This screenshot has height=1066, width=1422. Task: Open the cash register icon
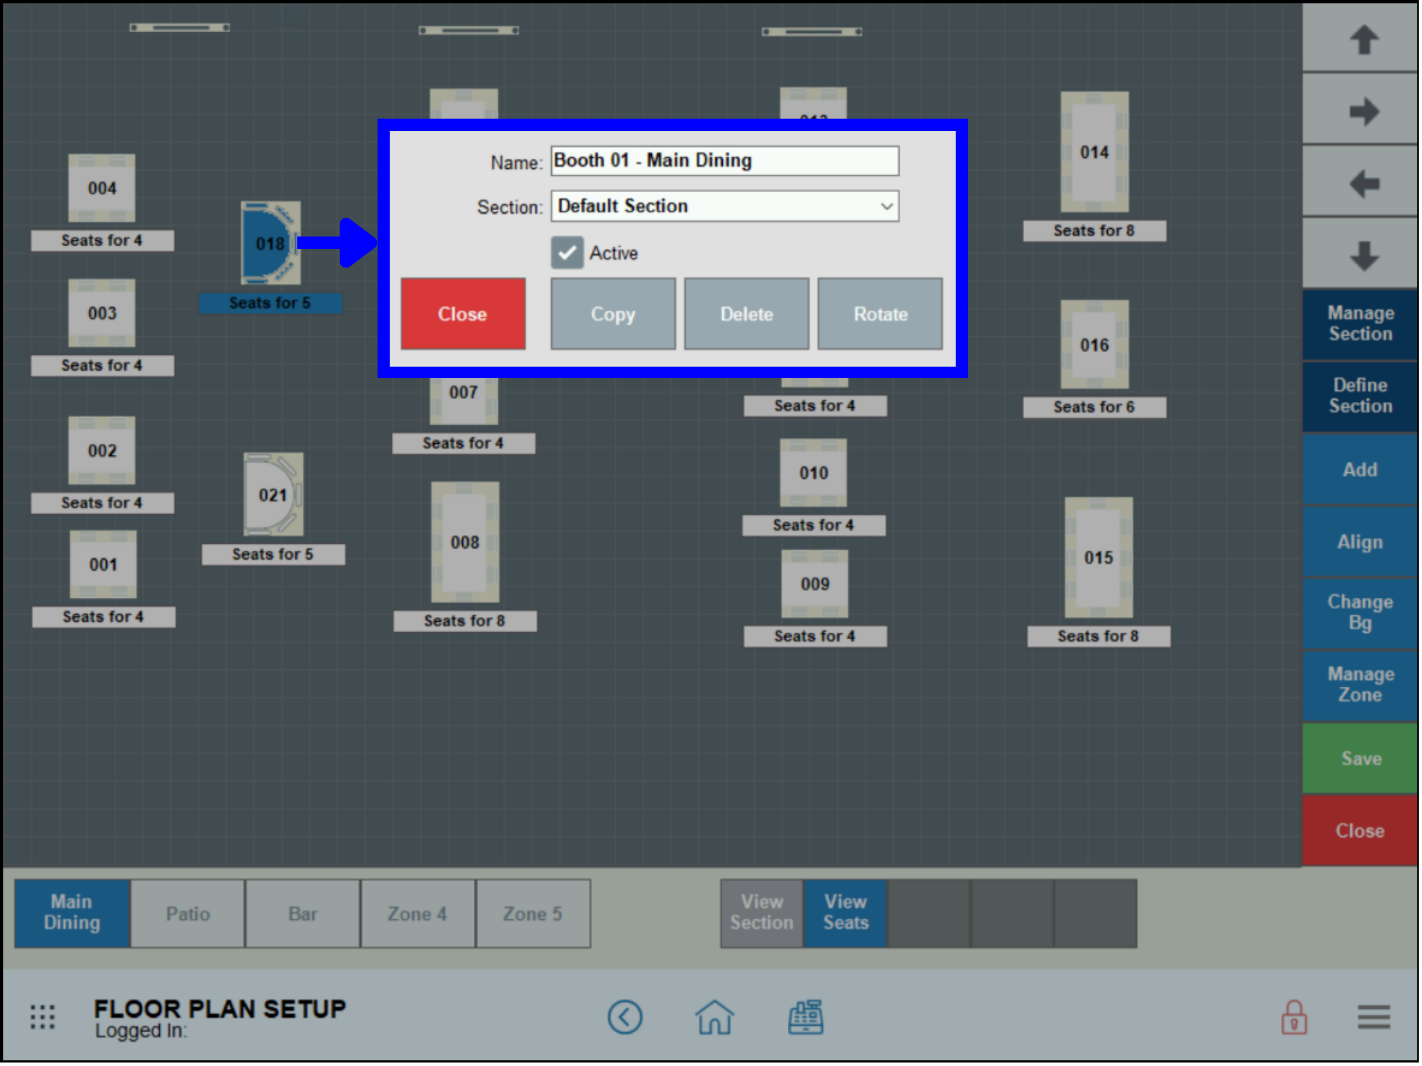(806, 1017)
